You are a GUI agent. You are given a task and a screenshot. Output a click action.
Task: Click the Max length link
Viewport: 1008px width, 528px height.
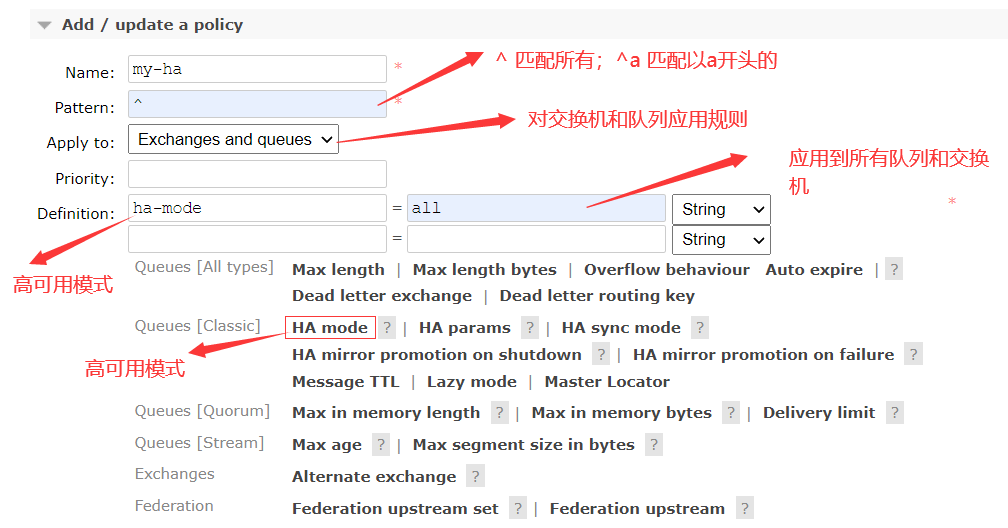click(338, 270)
